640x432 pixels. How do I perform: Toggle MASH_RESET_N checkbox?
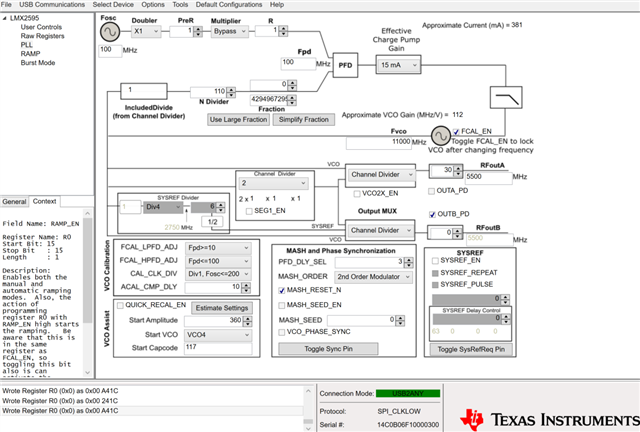282,290
